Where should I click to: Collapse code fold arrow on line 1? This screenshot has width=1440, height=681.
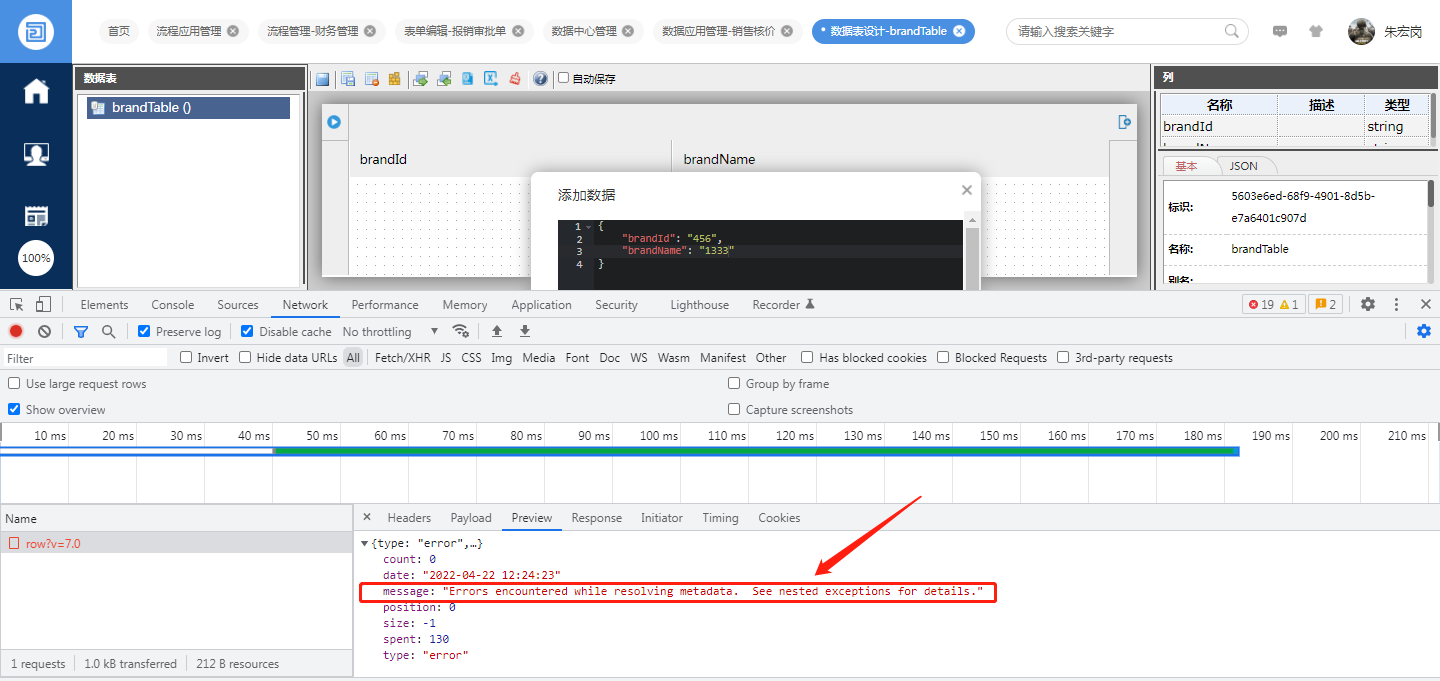[588, 227]
